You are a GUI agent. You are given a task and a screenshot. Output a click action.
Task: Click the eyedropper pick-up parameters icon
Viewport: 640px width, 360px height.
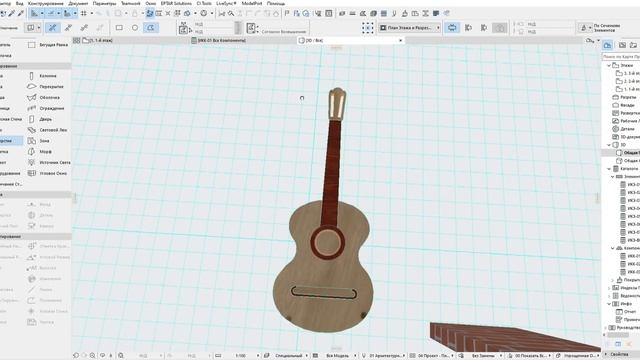pos(12,13)
